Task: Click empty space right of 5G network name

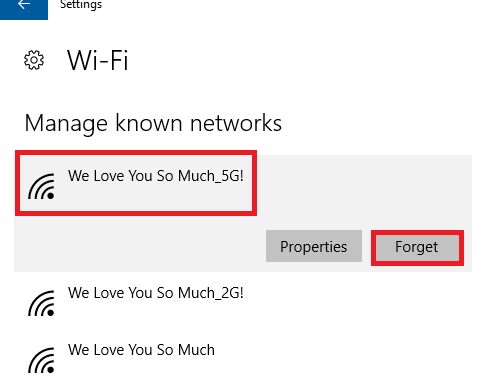Action: 363,183
